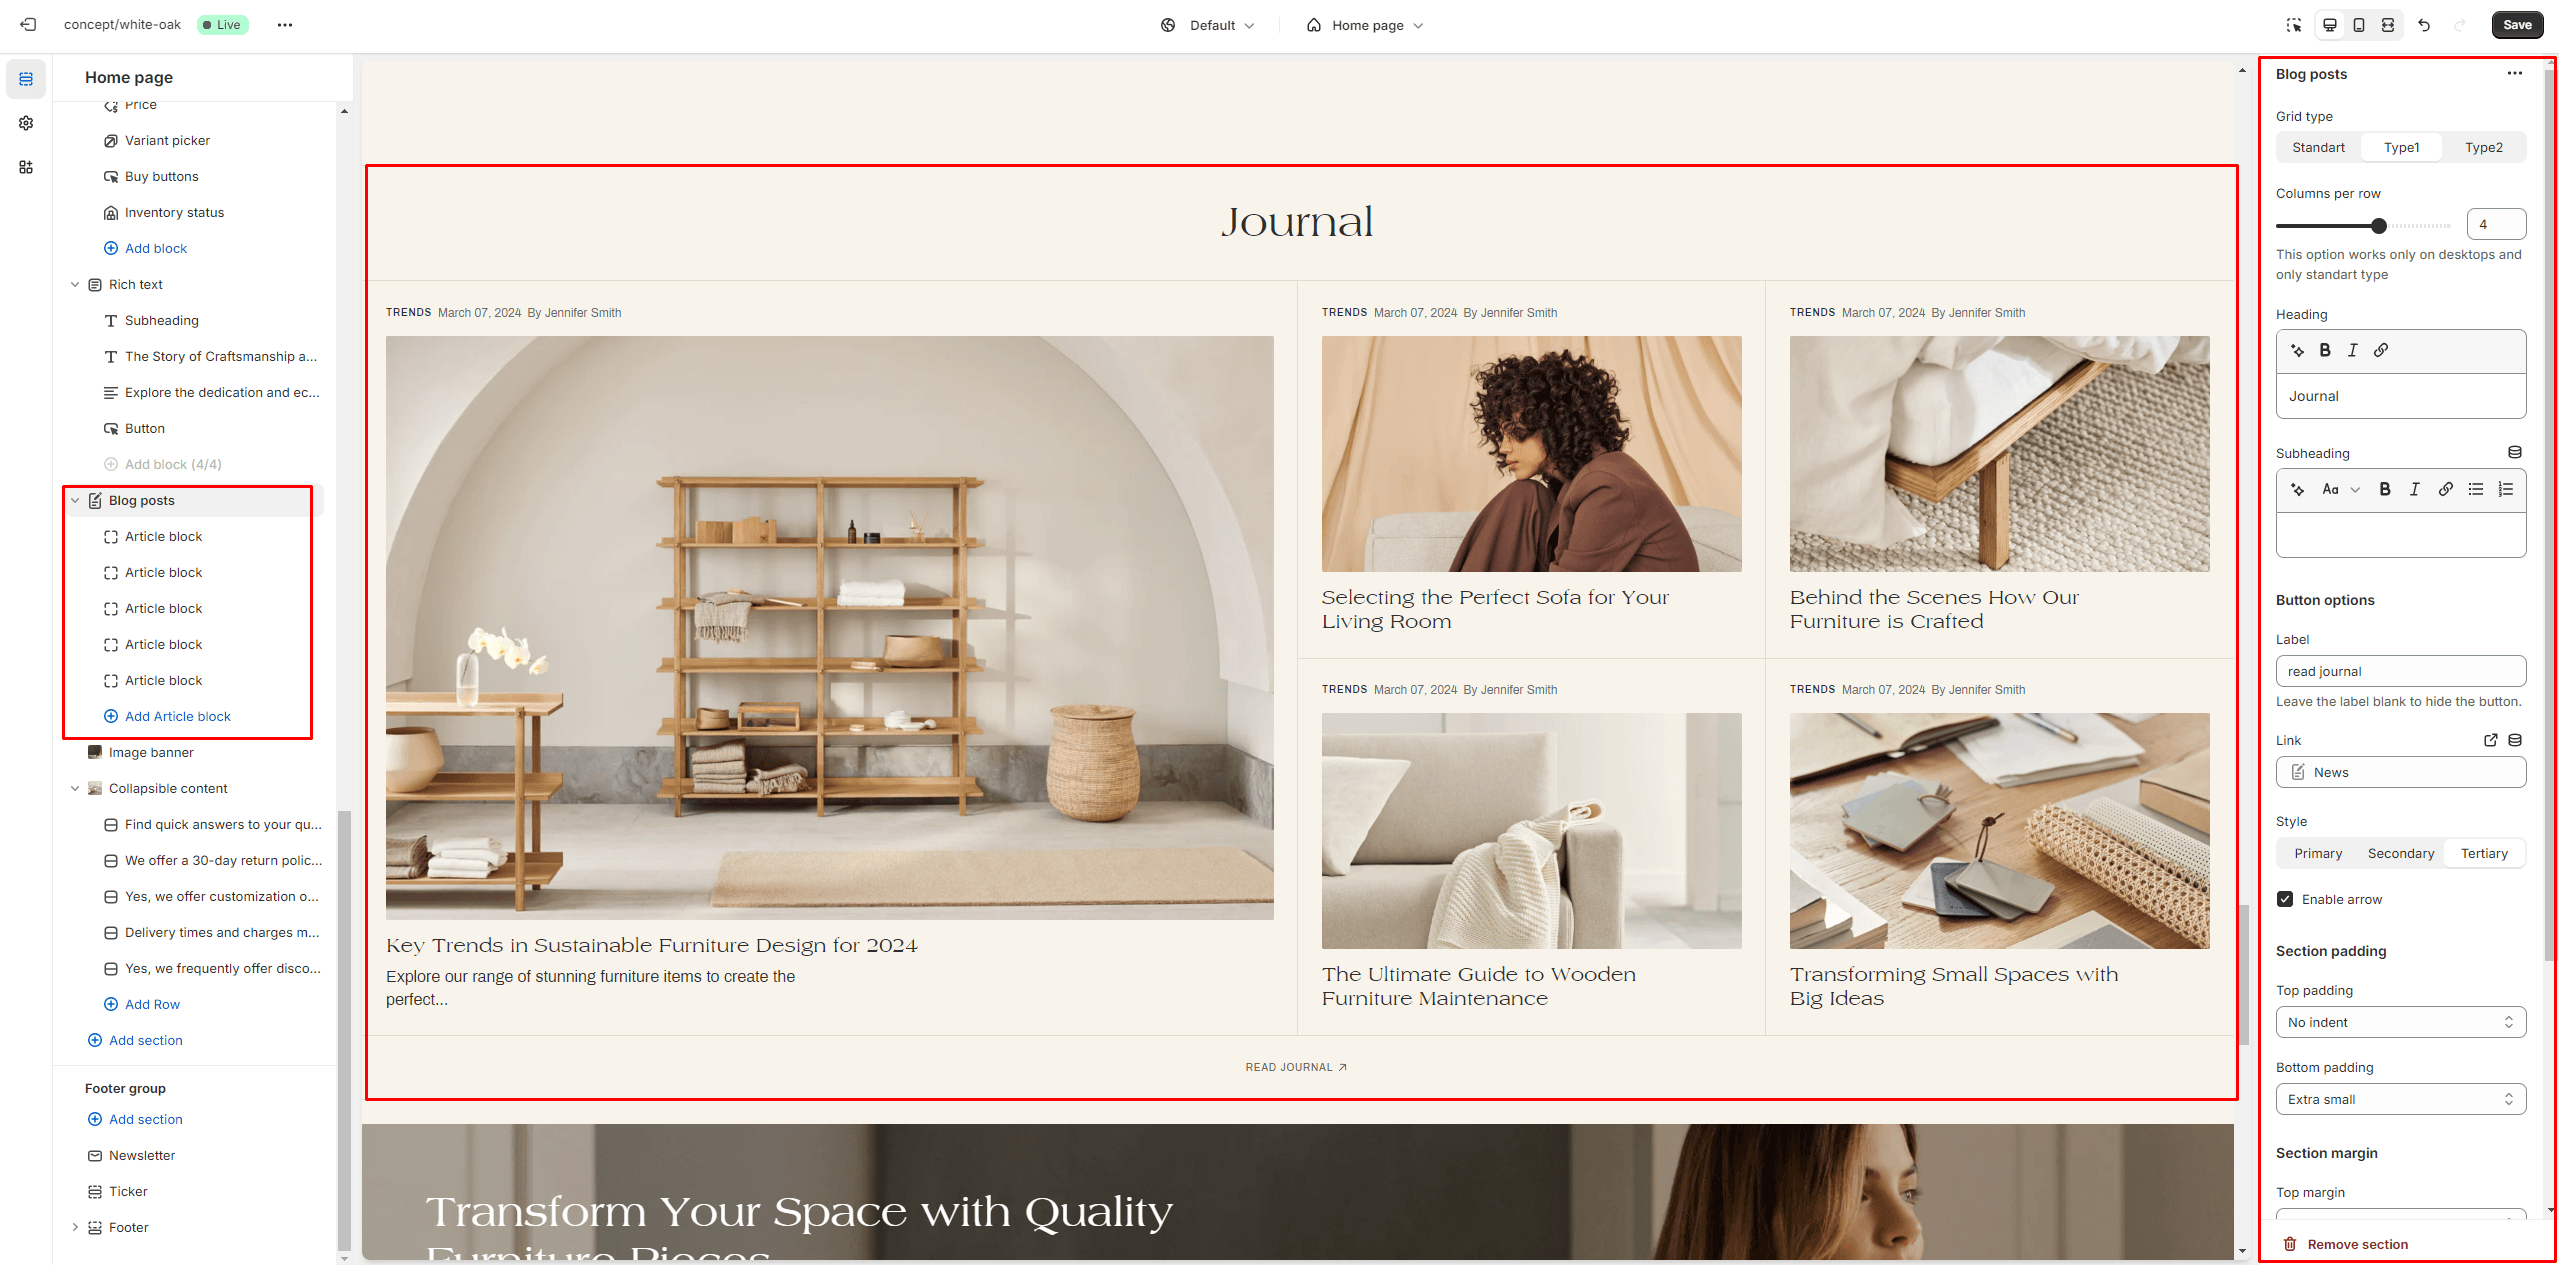Screen dimensions: 2559x1265
Task: Open the Top padding dropdown
Action: (2400, 1022)
